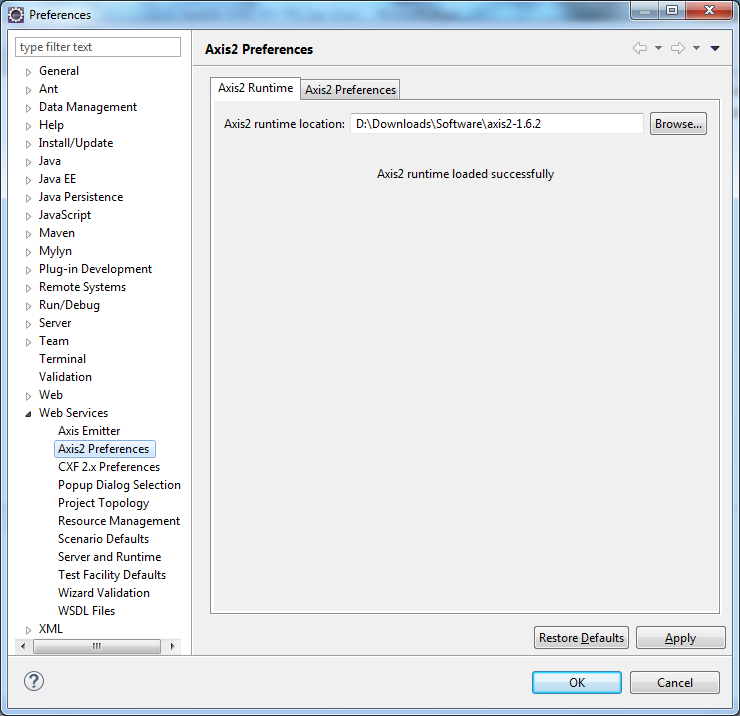The image size is (740, 716).
Task: Expand the XML node
Action: pos(28,630)
